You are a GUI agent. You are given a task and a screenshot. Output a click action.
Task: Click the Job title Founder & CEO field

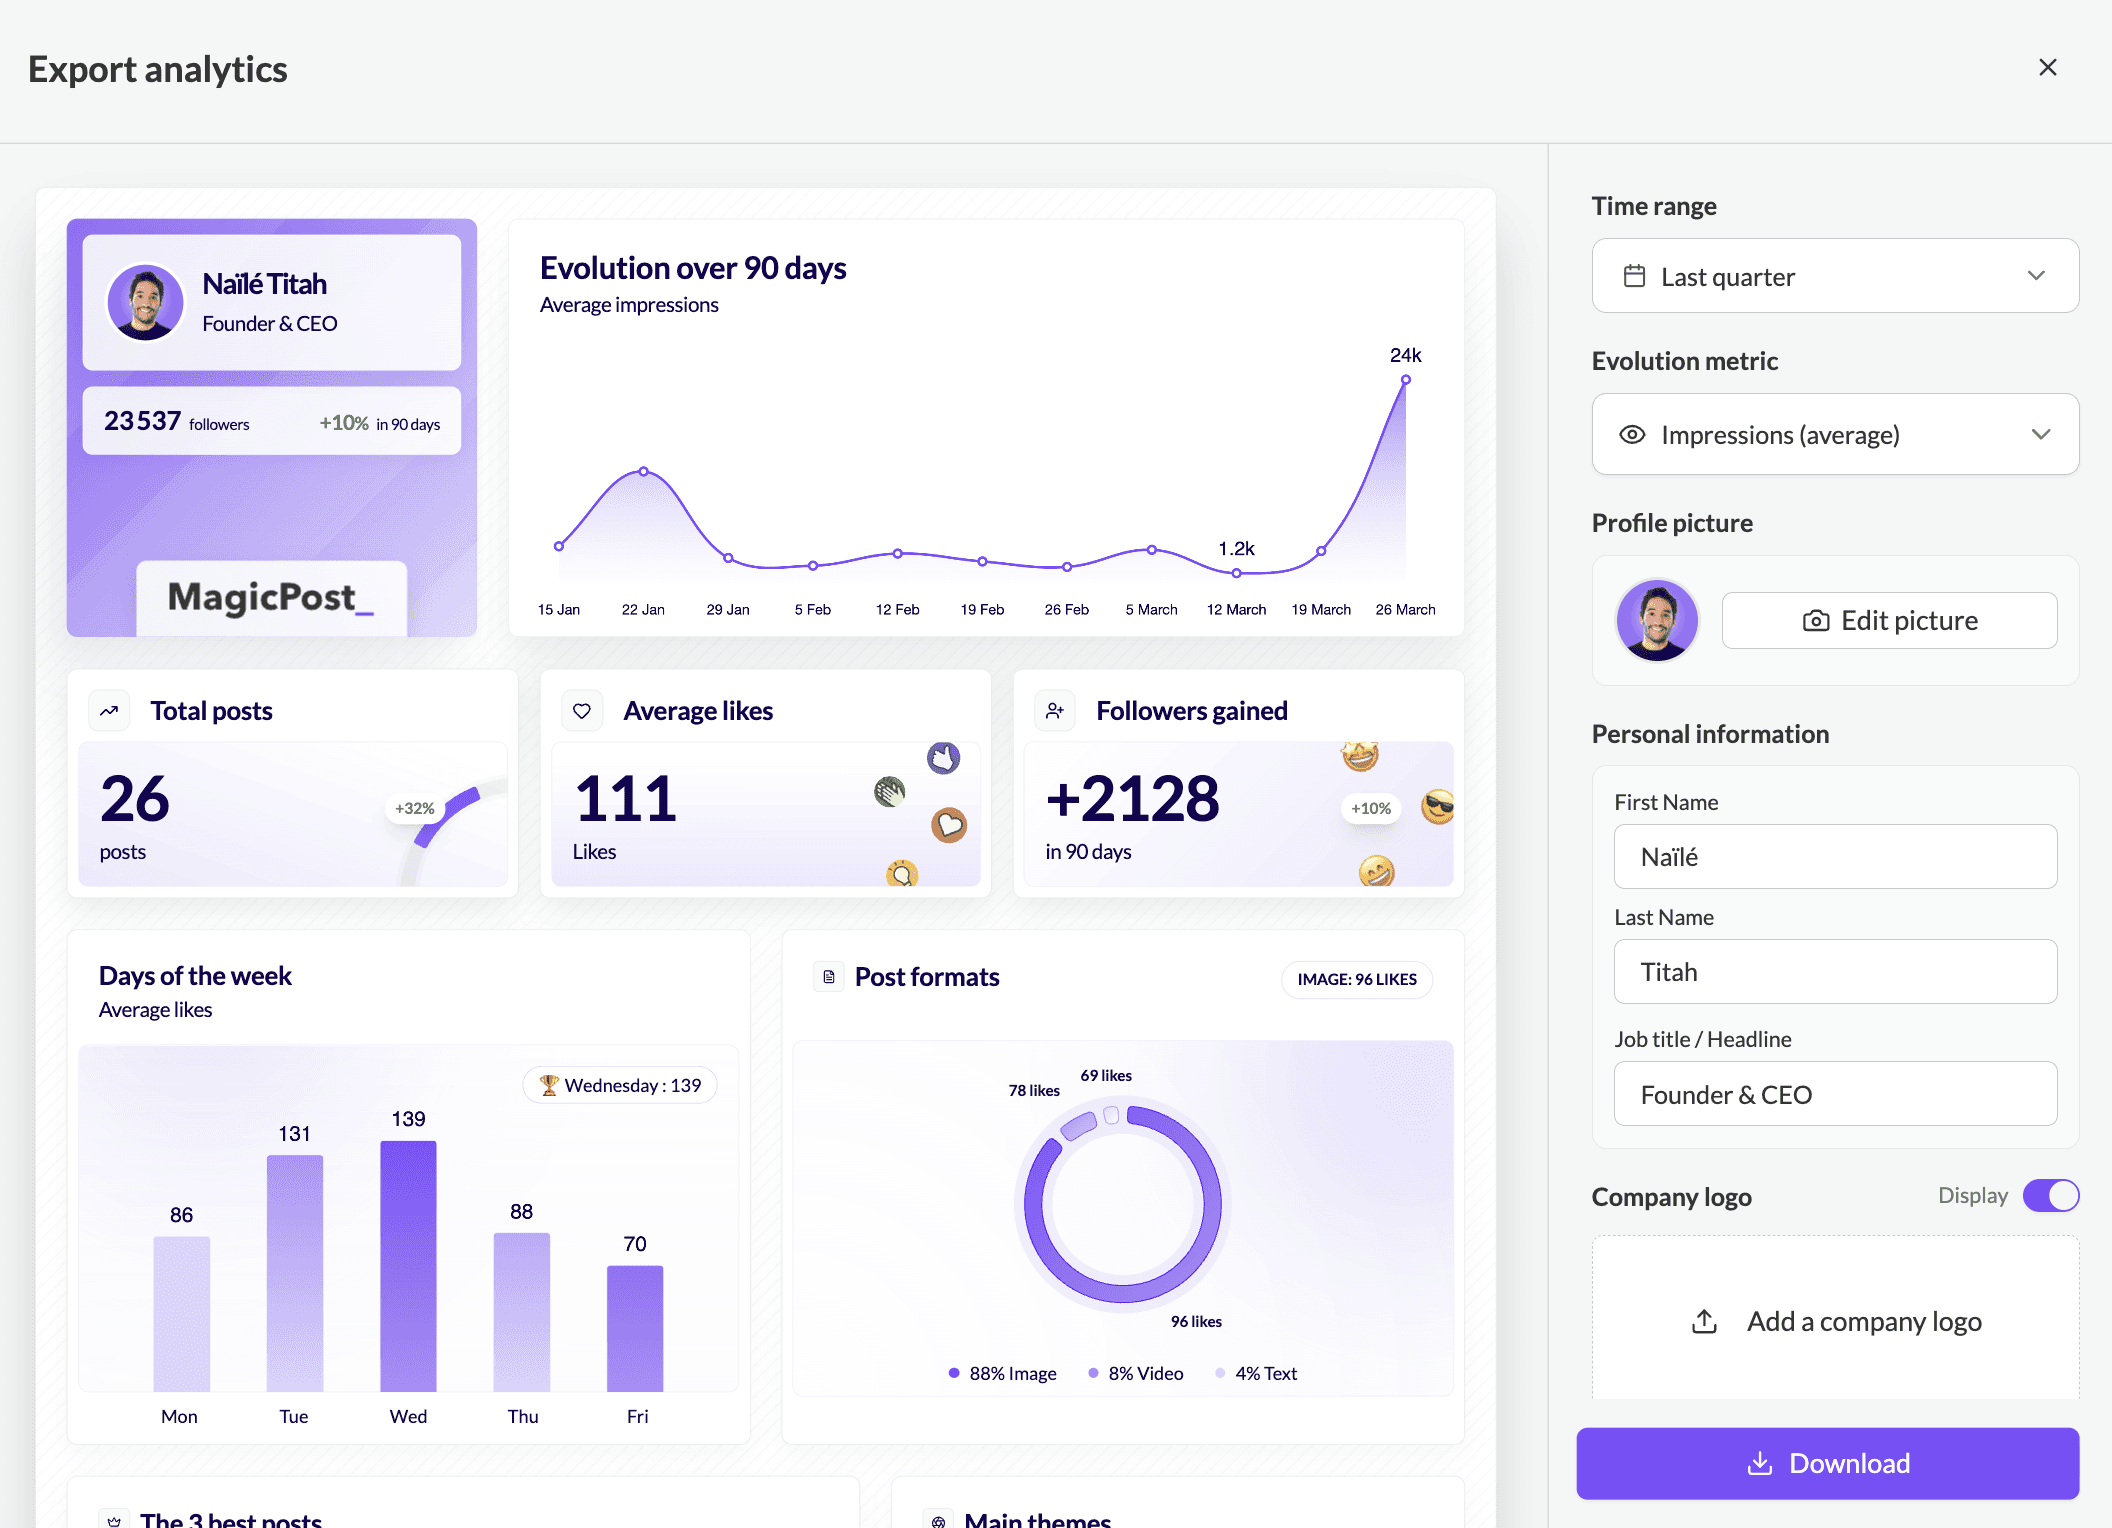pos(1834,1094)
